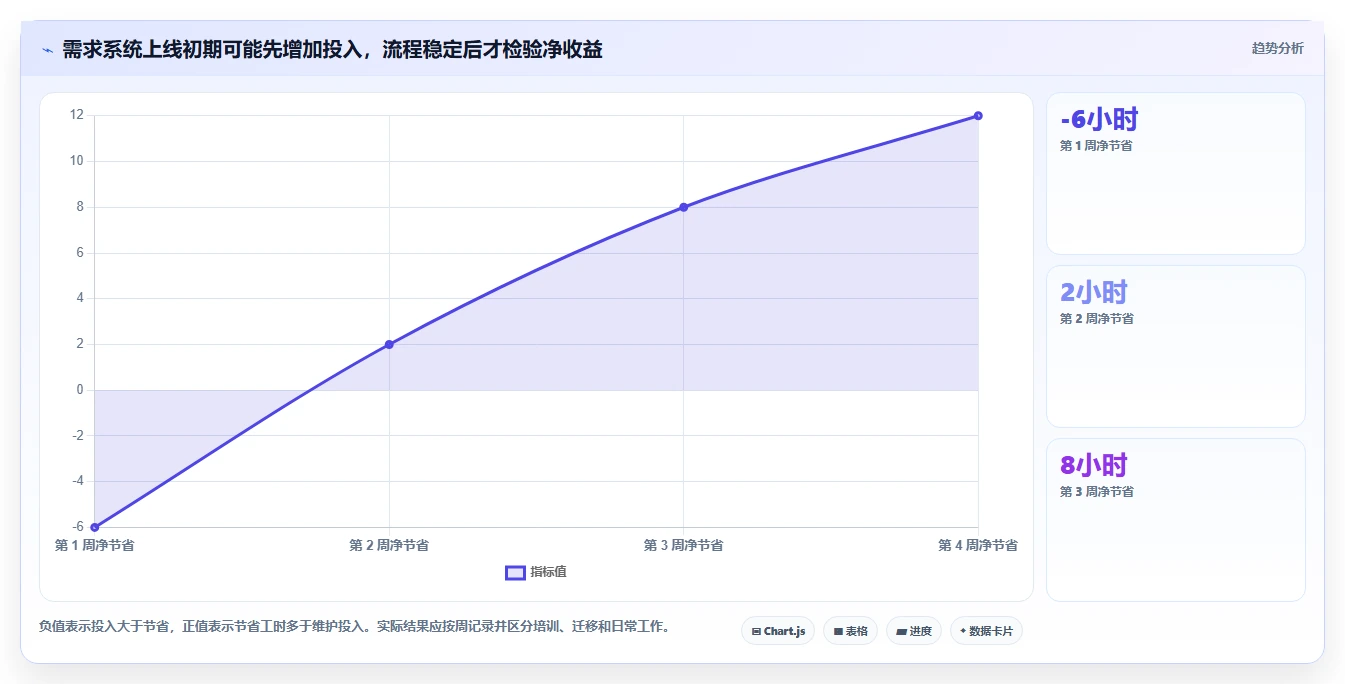Click x-axis label 第 2 周净节省
The height and width of the screenshot is (684, 1345).
389,545
